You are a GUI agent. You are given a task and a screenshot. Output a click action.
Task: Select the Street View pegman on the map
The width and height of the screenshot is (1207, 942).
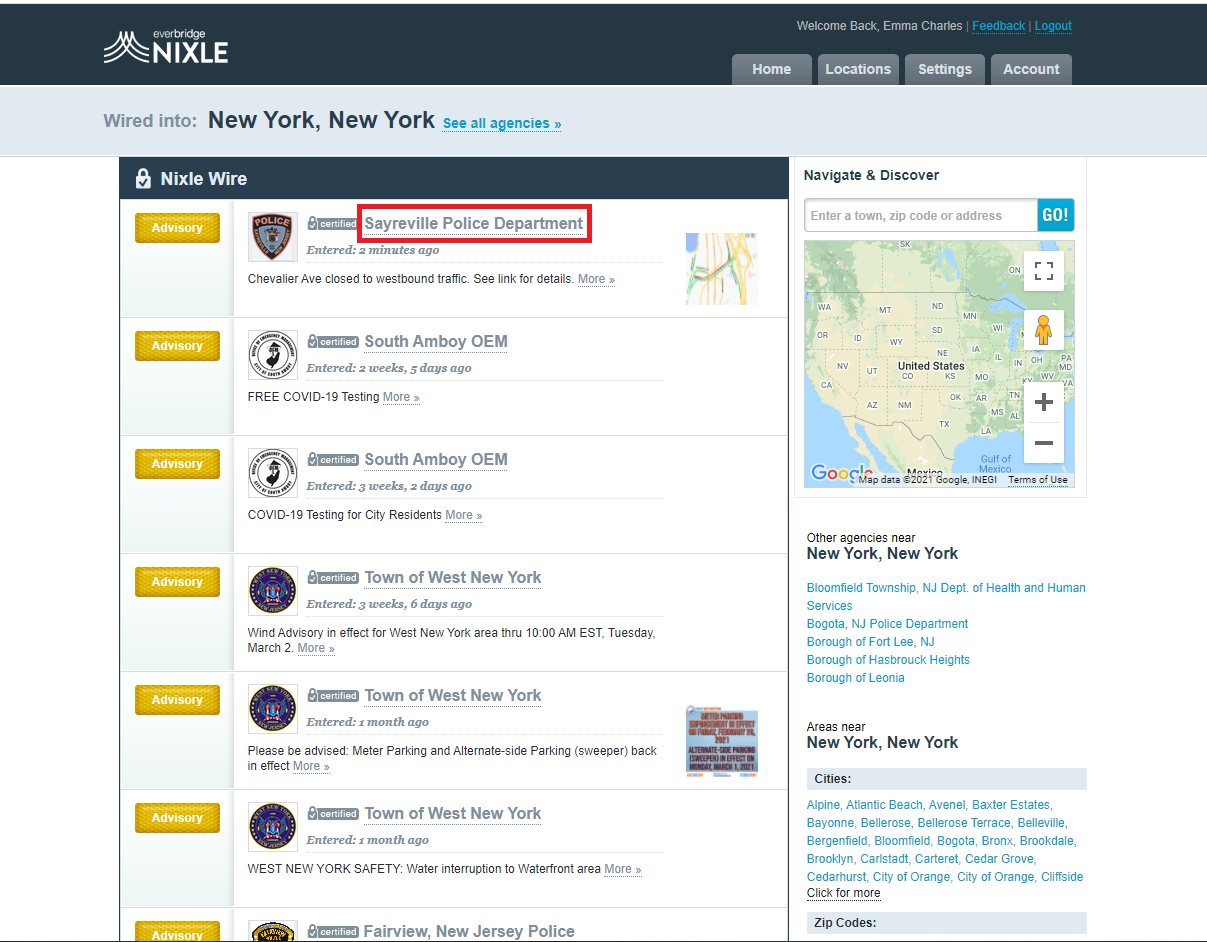pos(1044,330)
